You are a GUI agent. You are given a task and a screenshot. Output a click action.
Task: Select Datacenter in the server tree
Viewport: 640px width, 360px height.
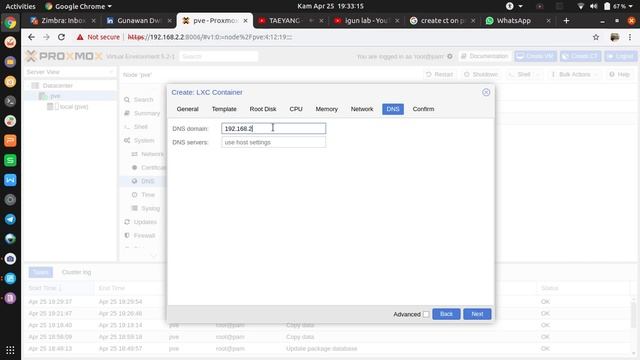click(58, 86)
